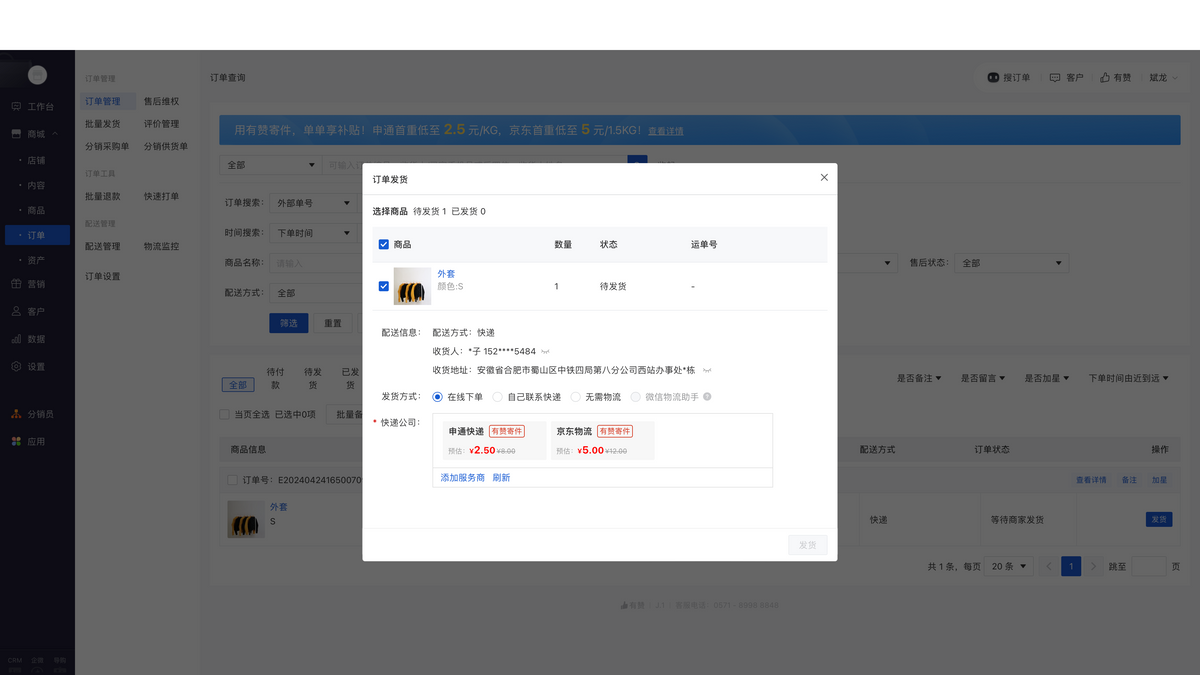Close the 订单发货 dialog
This screenshot has width=1200, height=675.
[824, 178]
